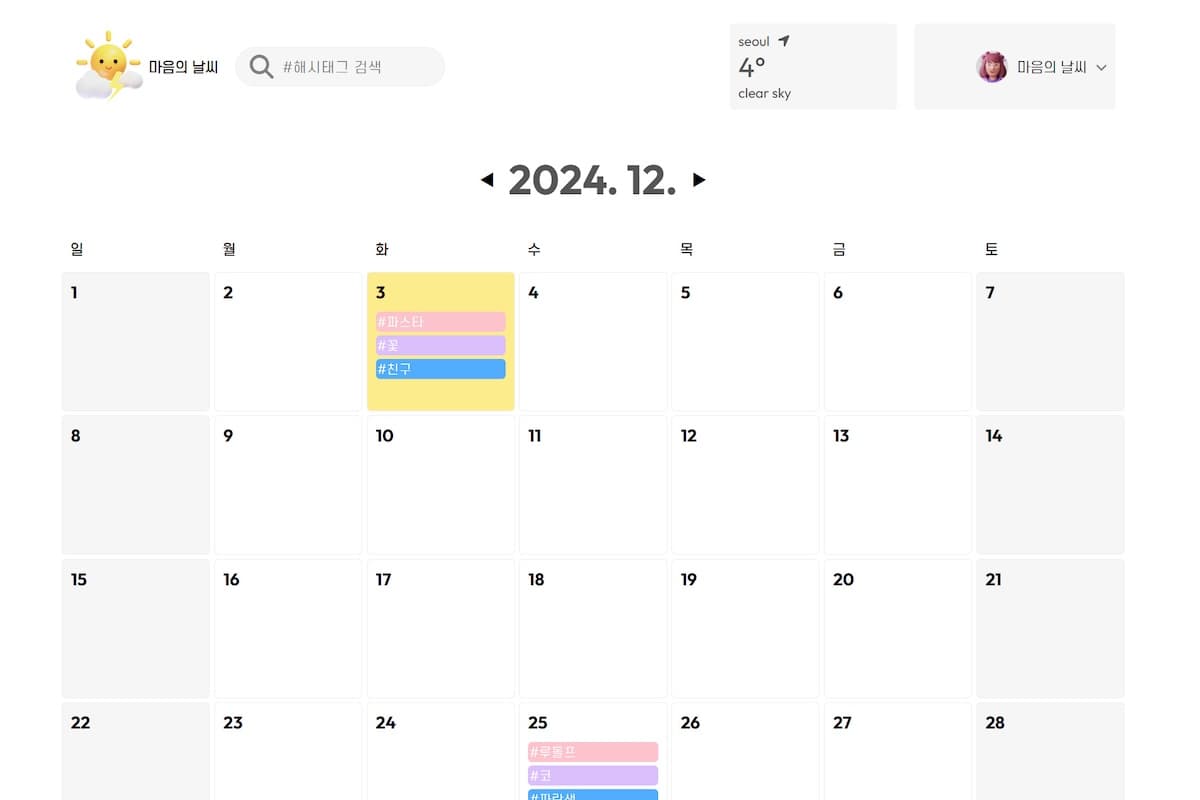Open the blue #친구 tag
This screenshot has height=800, width=1200.
click(x=440, y=369)
